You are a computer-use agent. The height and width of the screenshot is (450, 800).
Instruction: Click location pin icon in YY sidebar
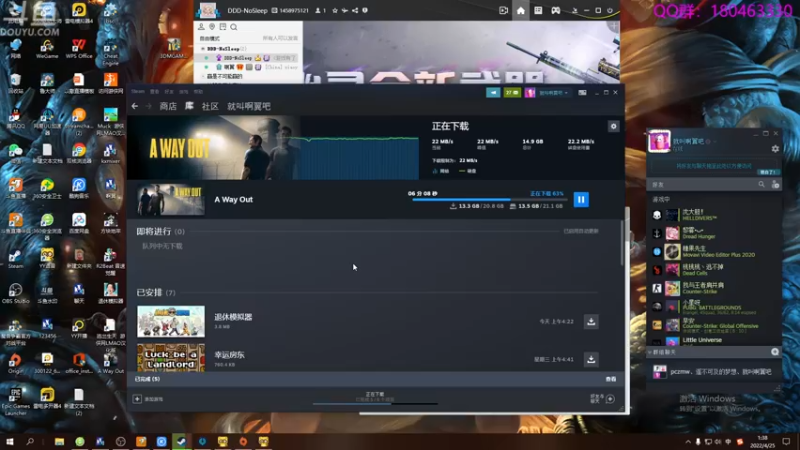(212, 27)
